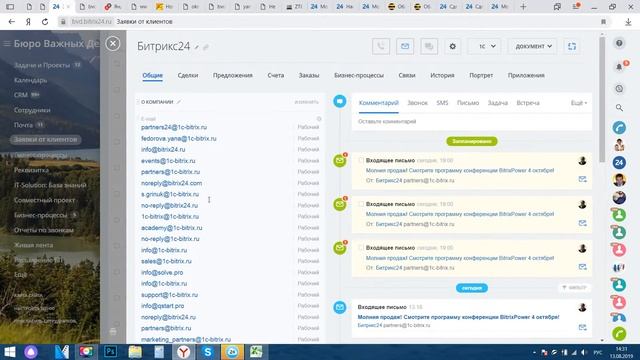Open the Документ dropdown
The width and height of the screenshot is (640, 360).
[533, 46]
